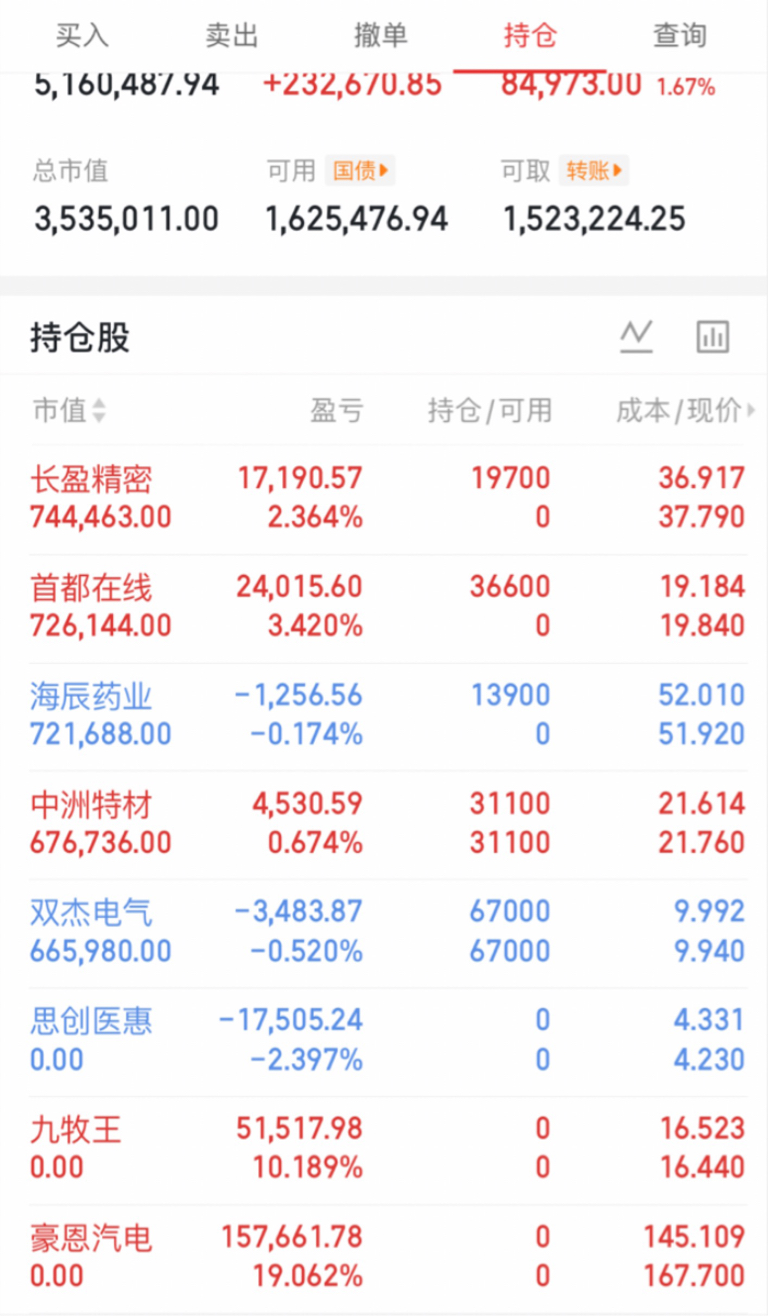Click the 盈亏 column header
This screenshot has height=1316, width=768.
point(337,411)
